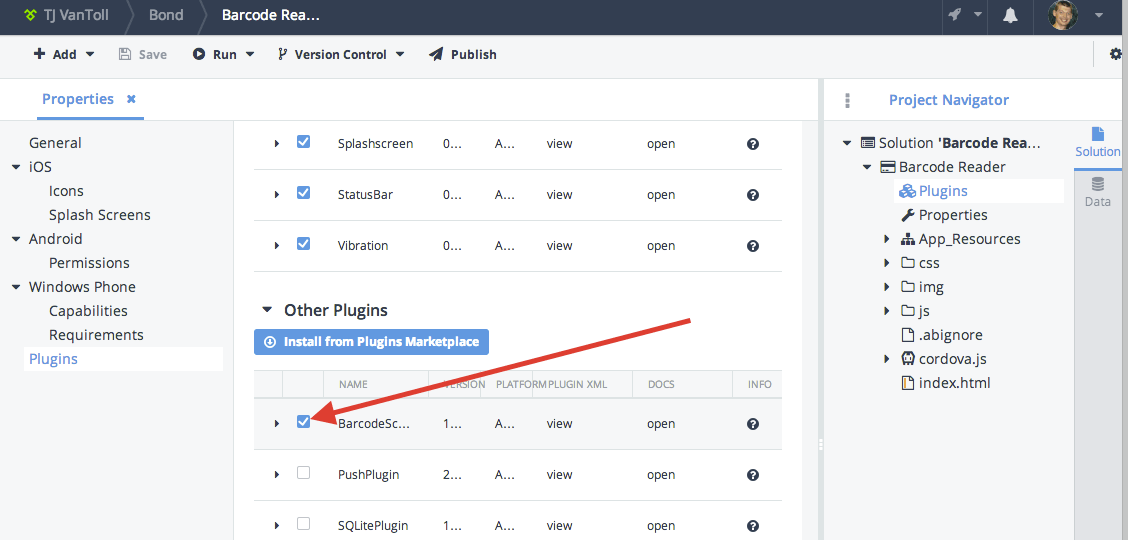Open the Version Control dropdown

coord(341,54)
